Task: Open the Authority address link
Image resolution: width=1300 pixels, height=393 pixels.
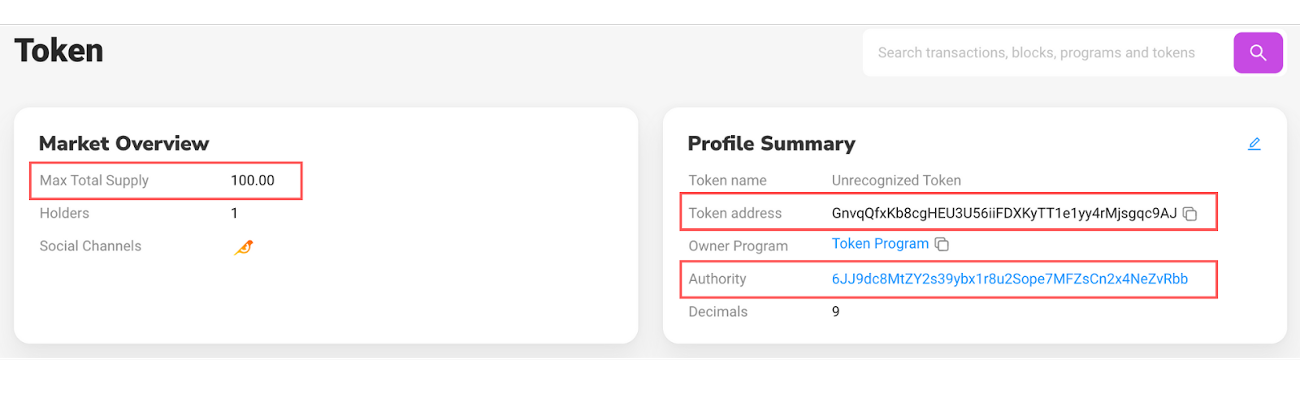Action: click(1010, 279)
